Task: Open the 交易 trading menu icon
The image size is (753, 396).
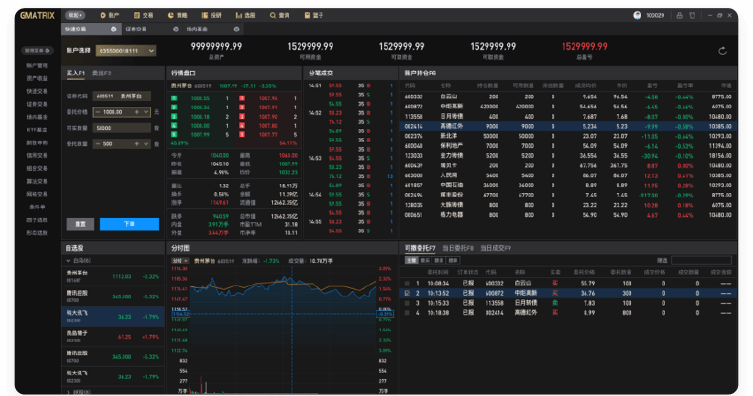Action: pyautogui.click(x=136, y=15)
